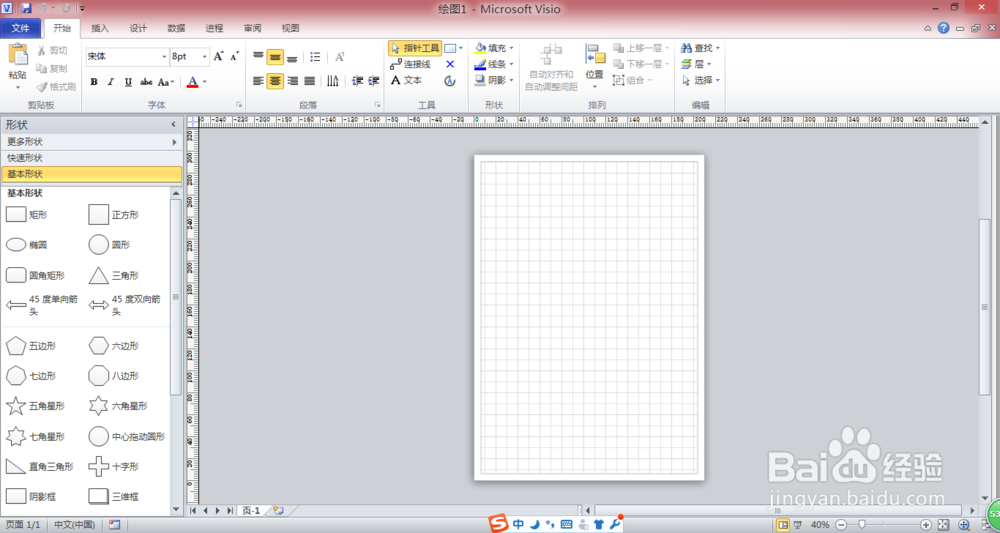Click the increase indent icon
Image resolution: width=1000 pixels, height=533 pixels.
point(374,81)
